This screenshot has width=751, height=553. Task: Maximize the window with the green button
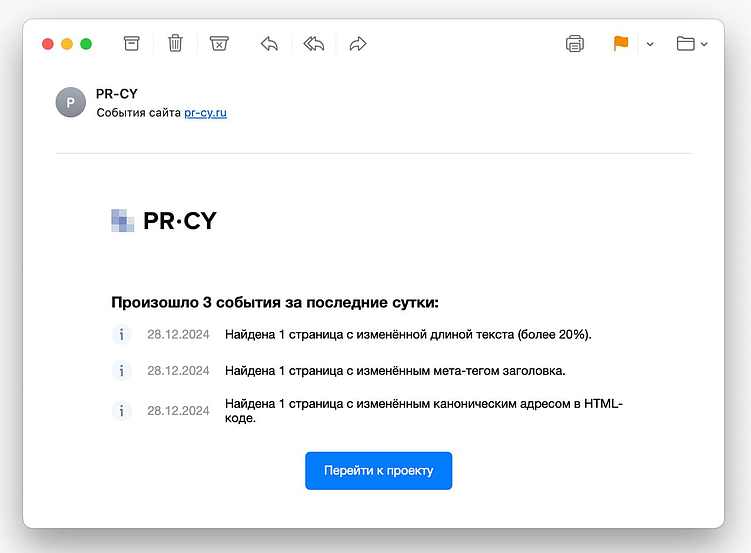click(x=86, y=44)
